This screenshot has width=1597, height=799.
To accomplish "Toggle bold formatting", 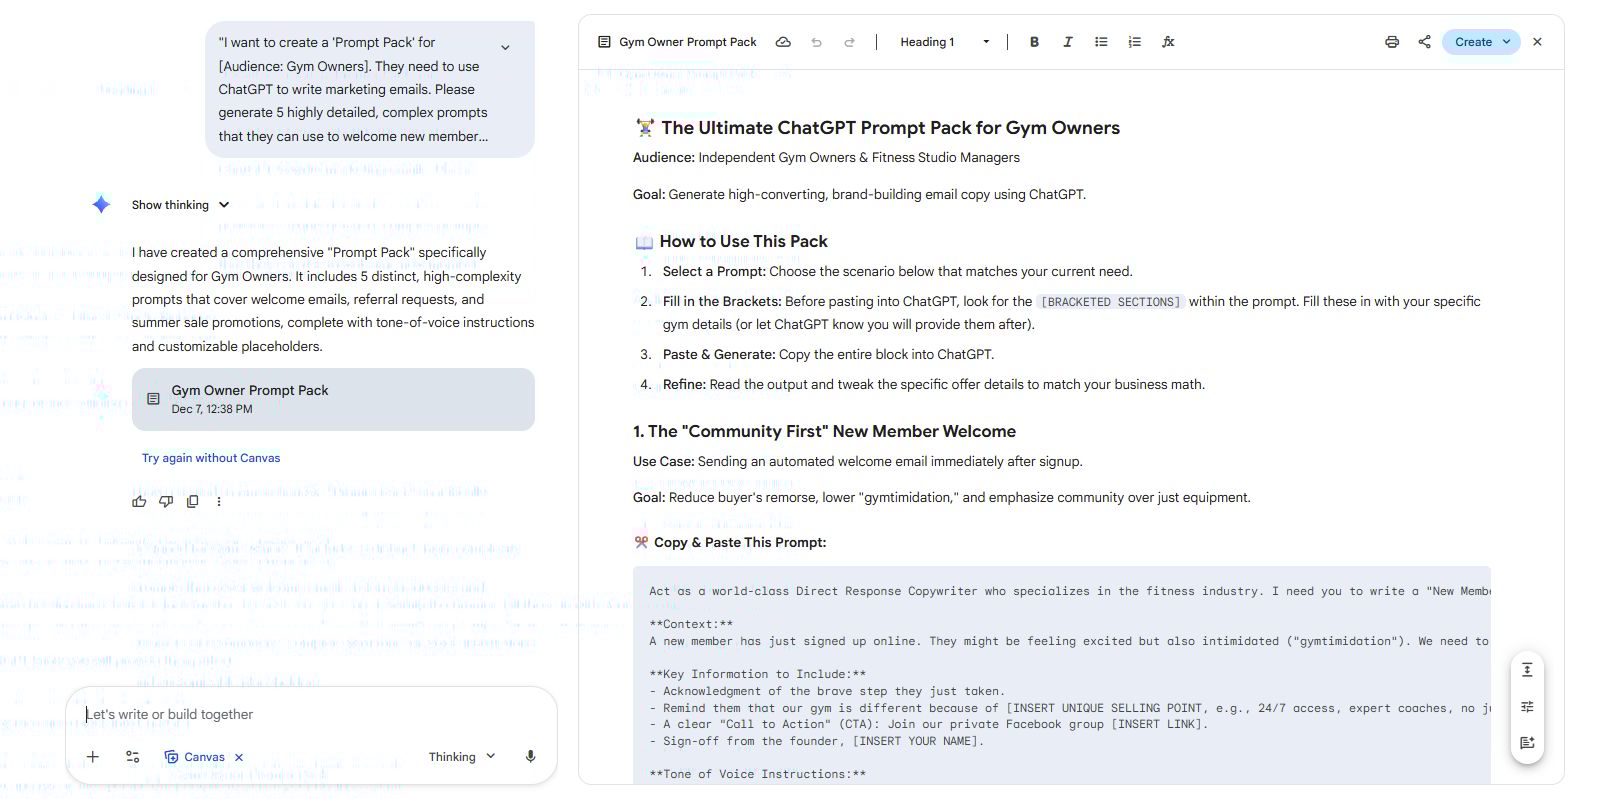I will (1034, 42).
